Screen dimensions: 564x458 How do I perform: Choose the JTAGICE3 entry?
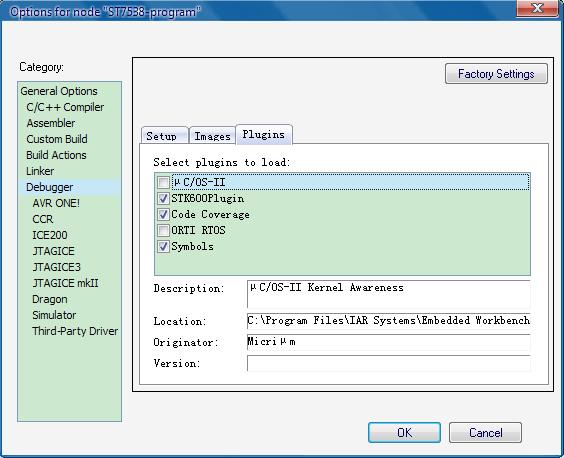(x=56, y=267)
